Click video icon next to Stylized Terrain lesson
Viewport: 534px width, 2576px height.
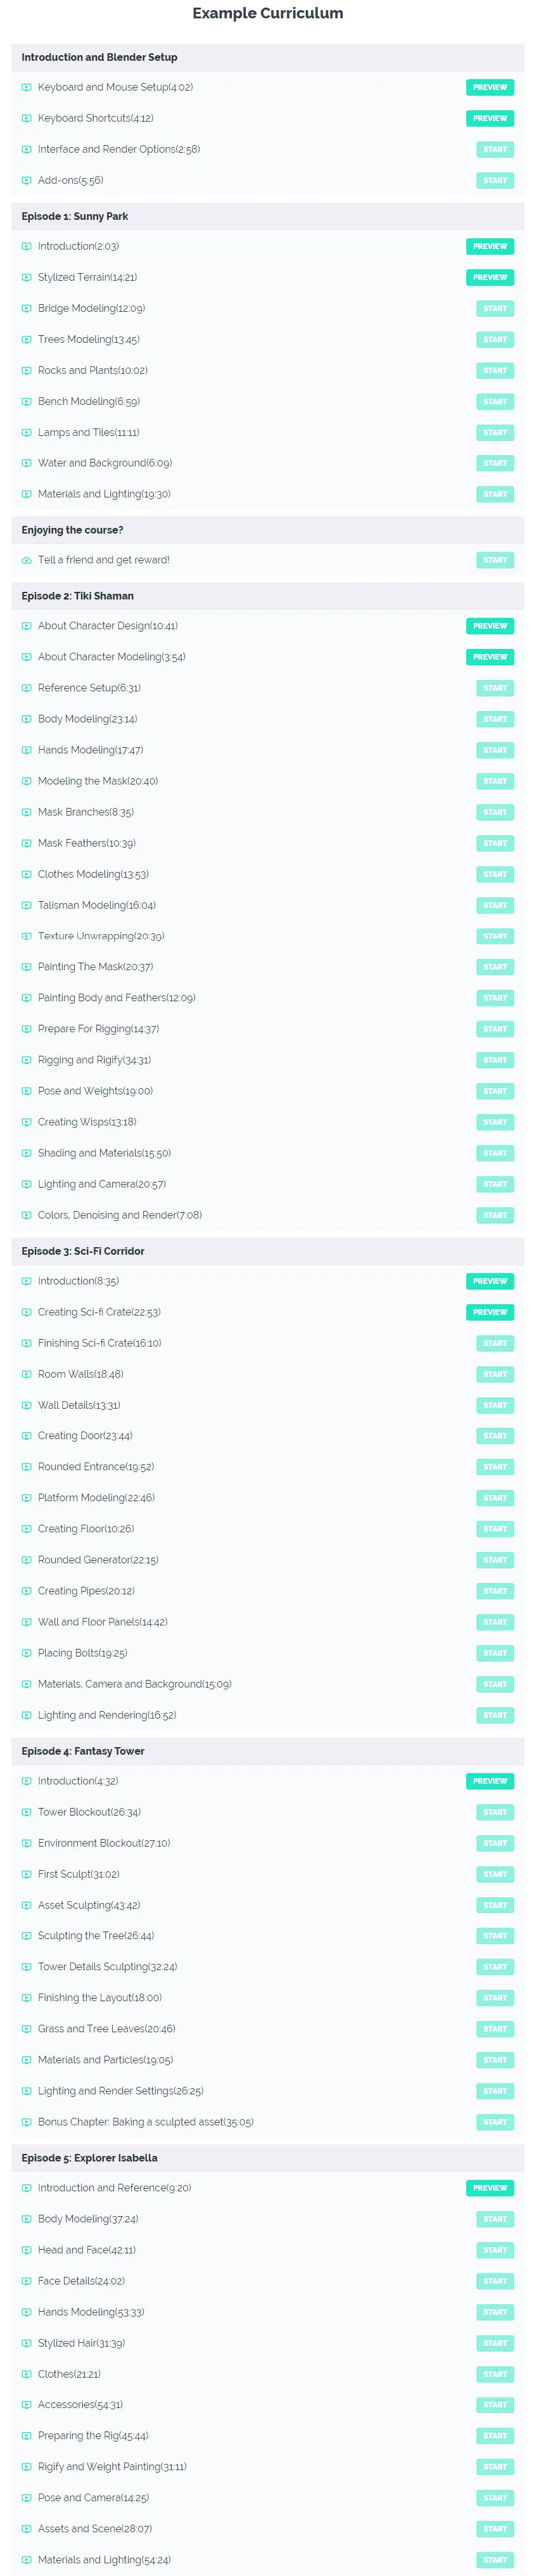27,277
